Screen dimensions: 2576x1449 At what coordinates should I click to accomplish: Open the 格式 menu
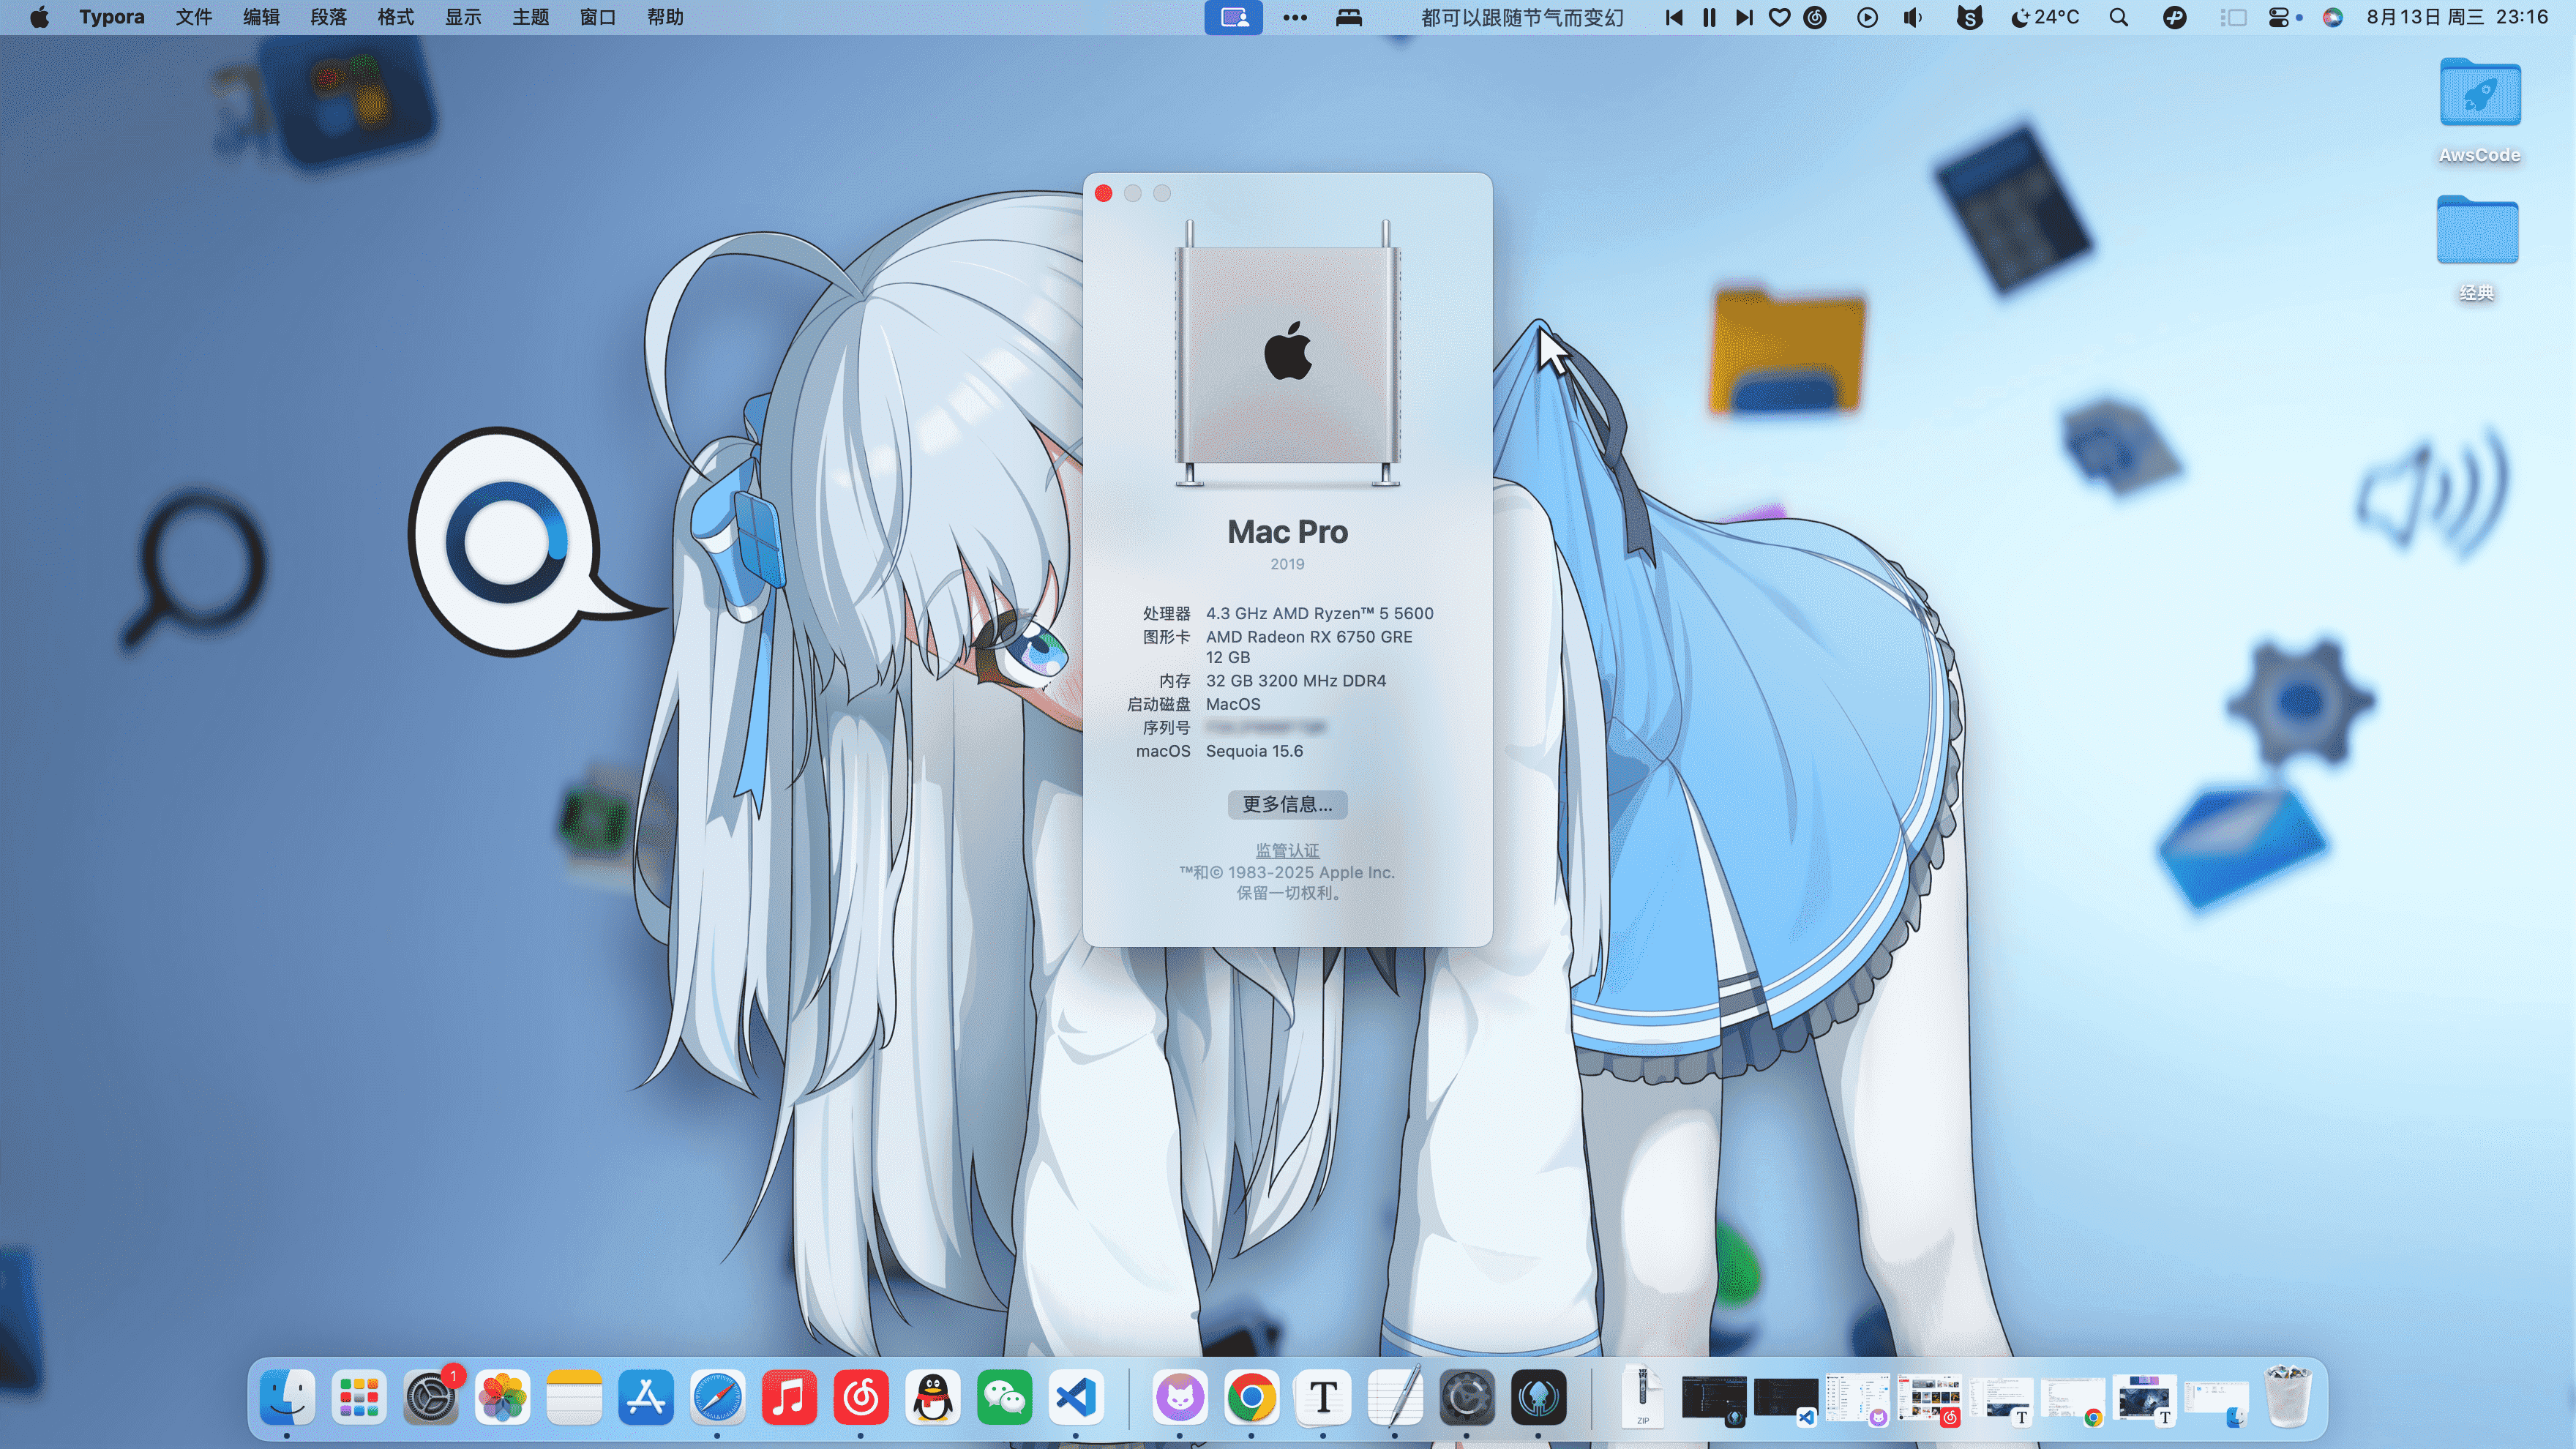click(395, 17)
